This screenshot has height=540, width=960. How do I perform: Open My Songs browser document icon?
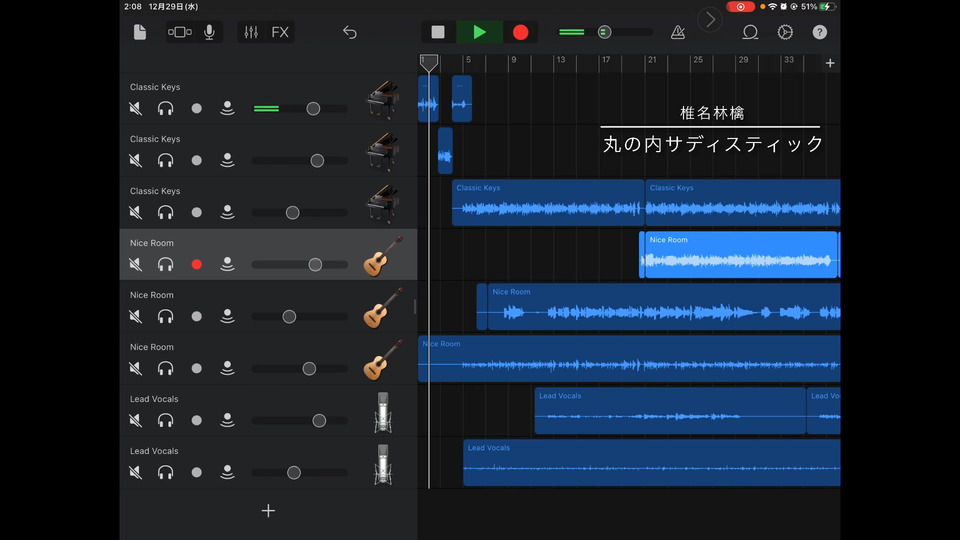point(140,32)
